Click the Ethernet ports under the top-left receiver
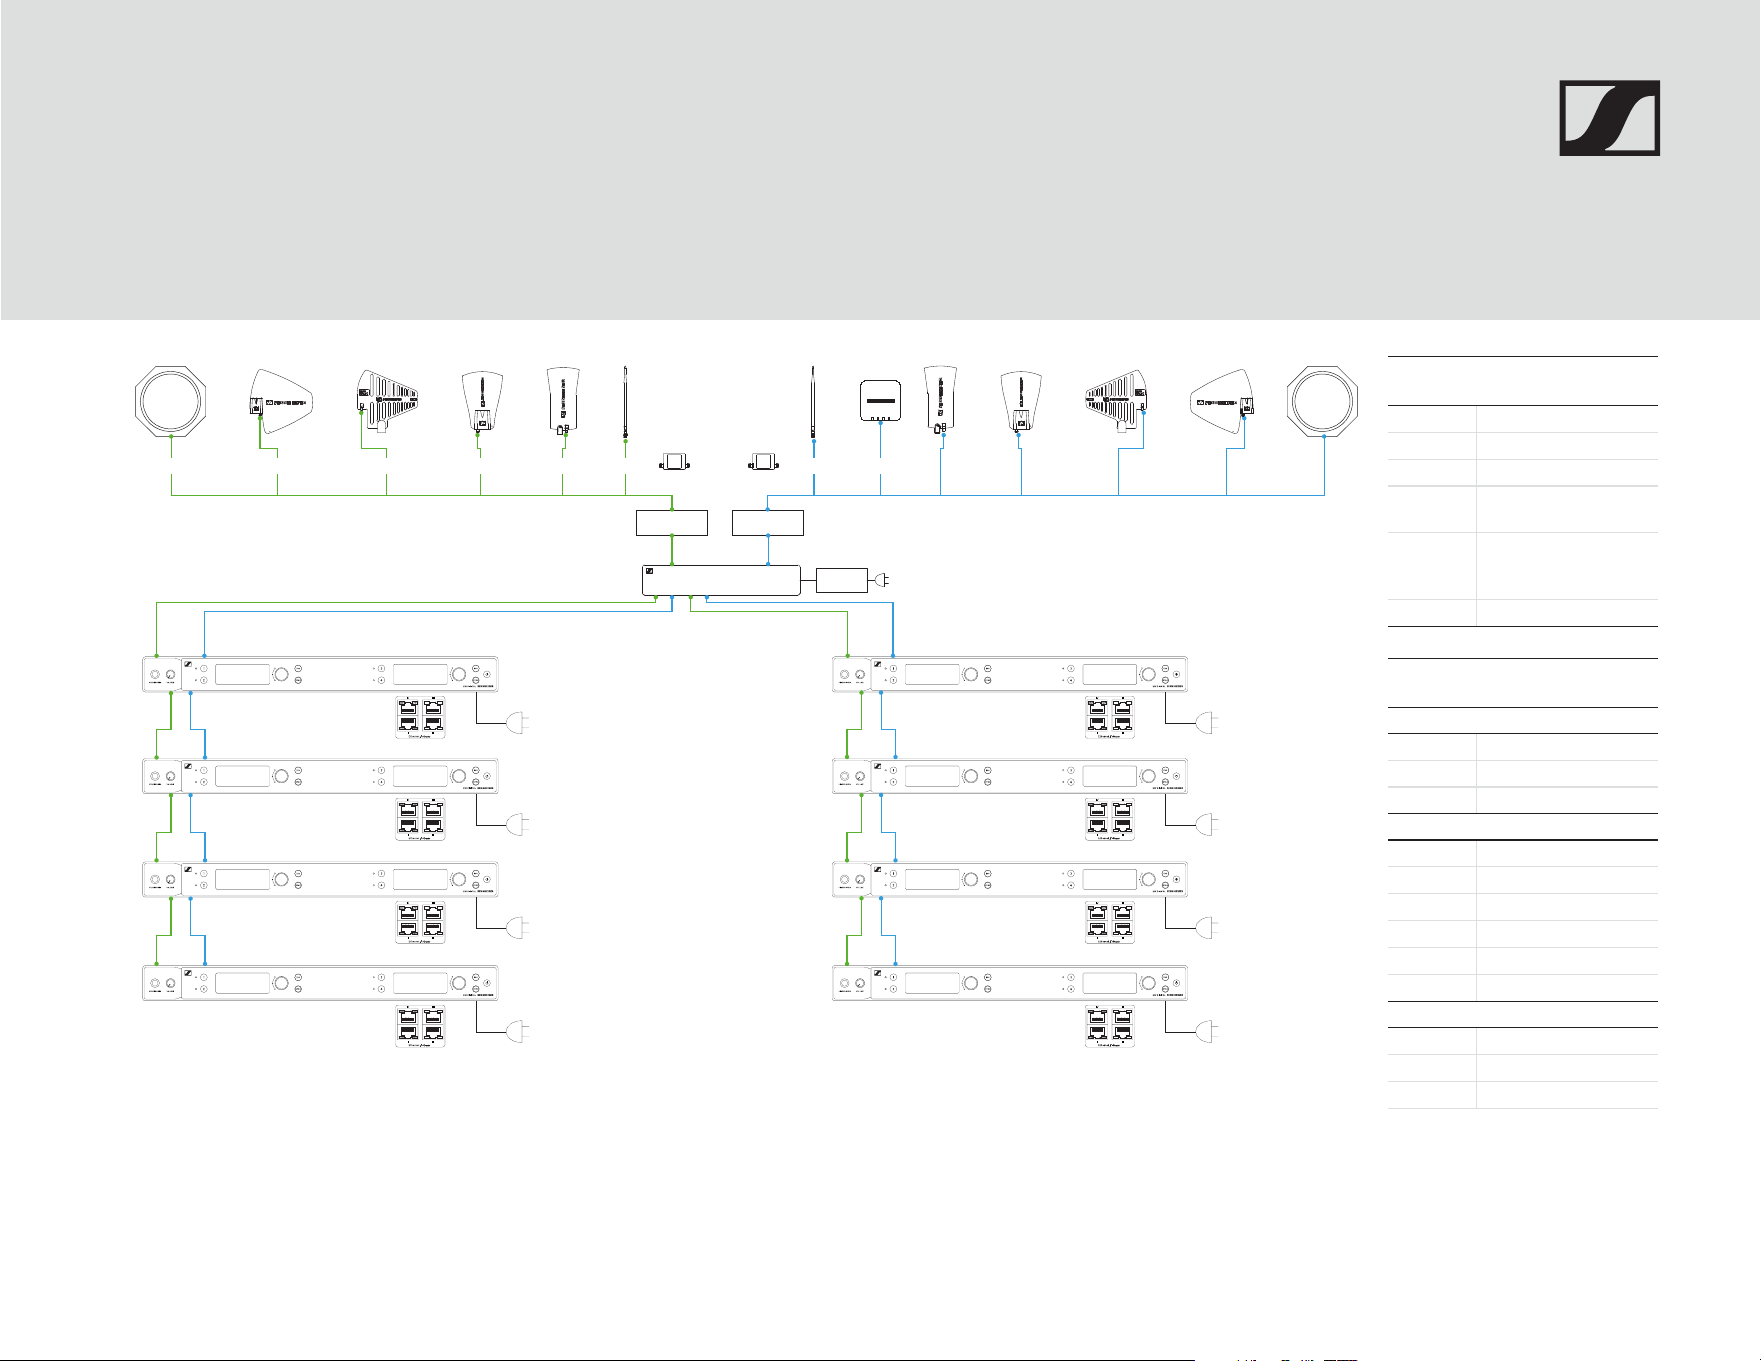The height and width of the screenshot is (1361, 1761). 421,717
